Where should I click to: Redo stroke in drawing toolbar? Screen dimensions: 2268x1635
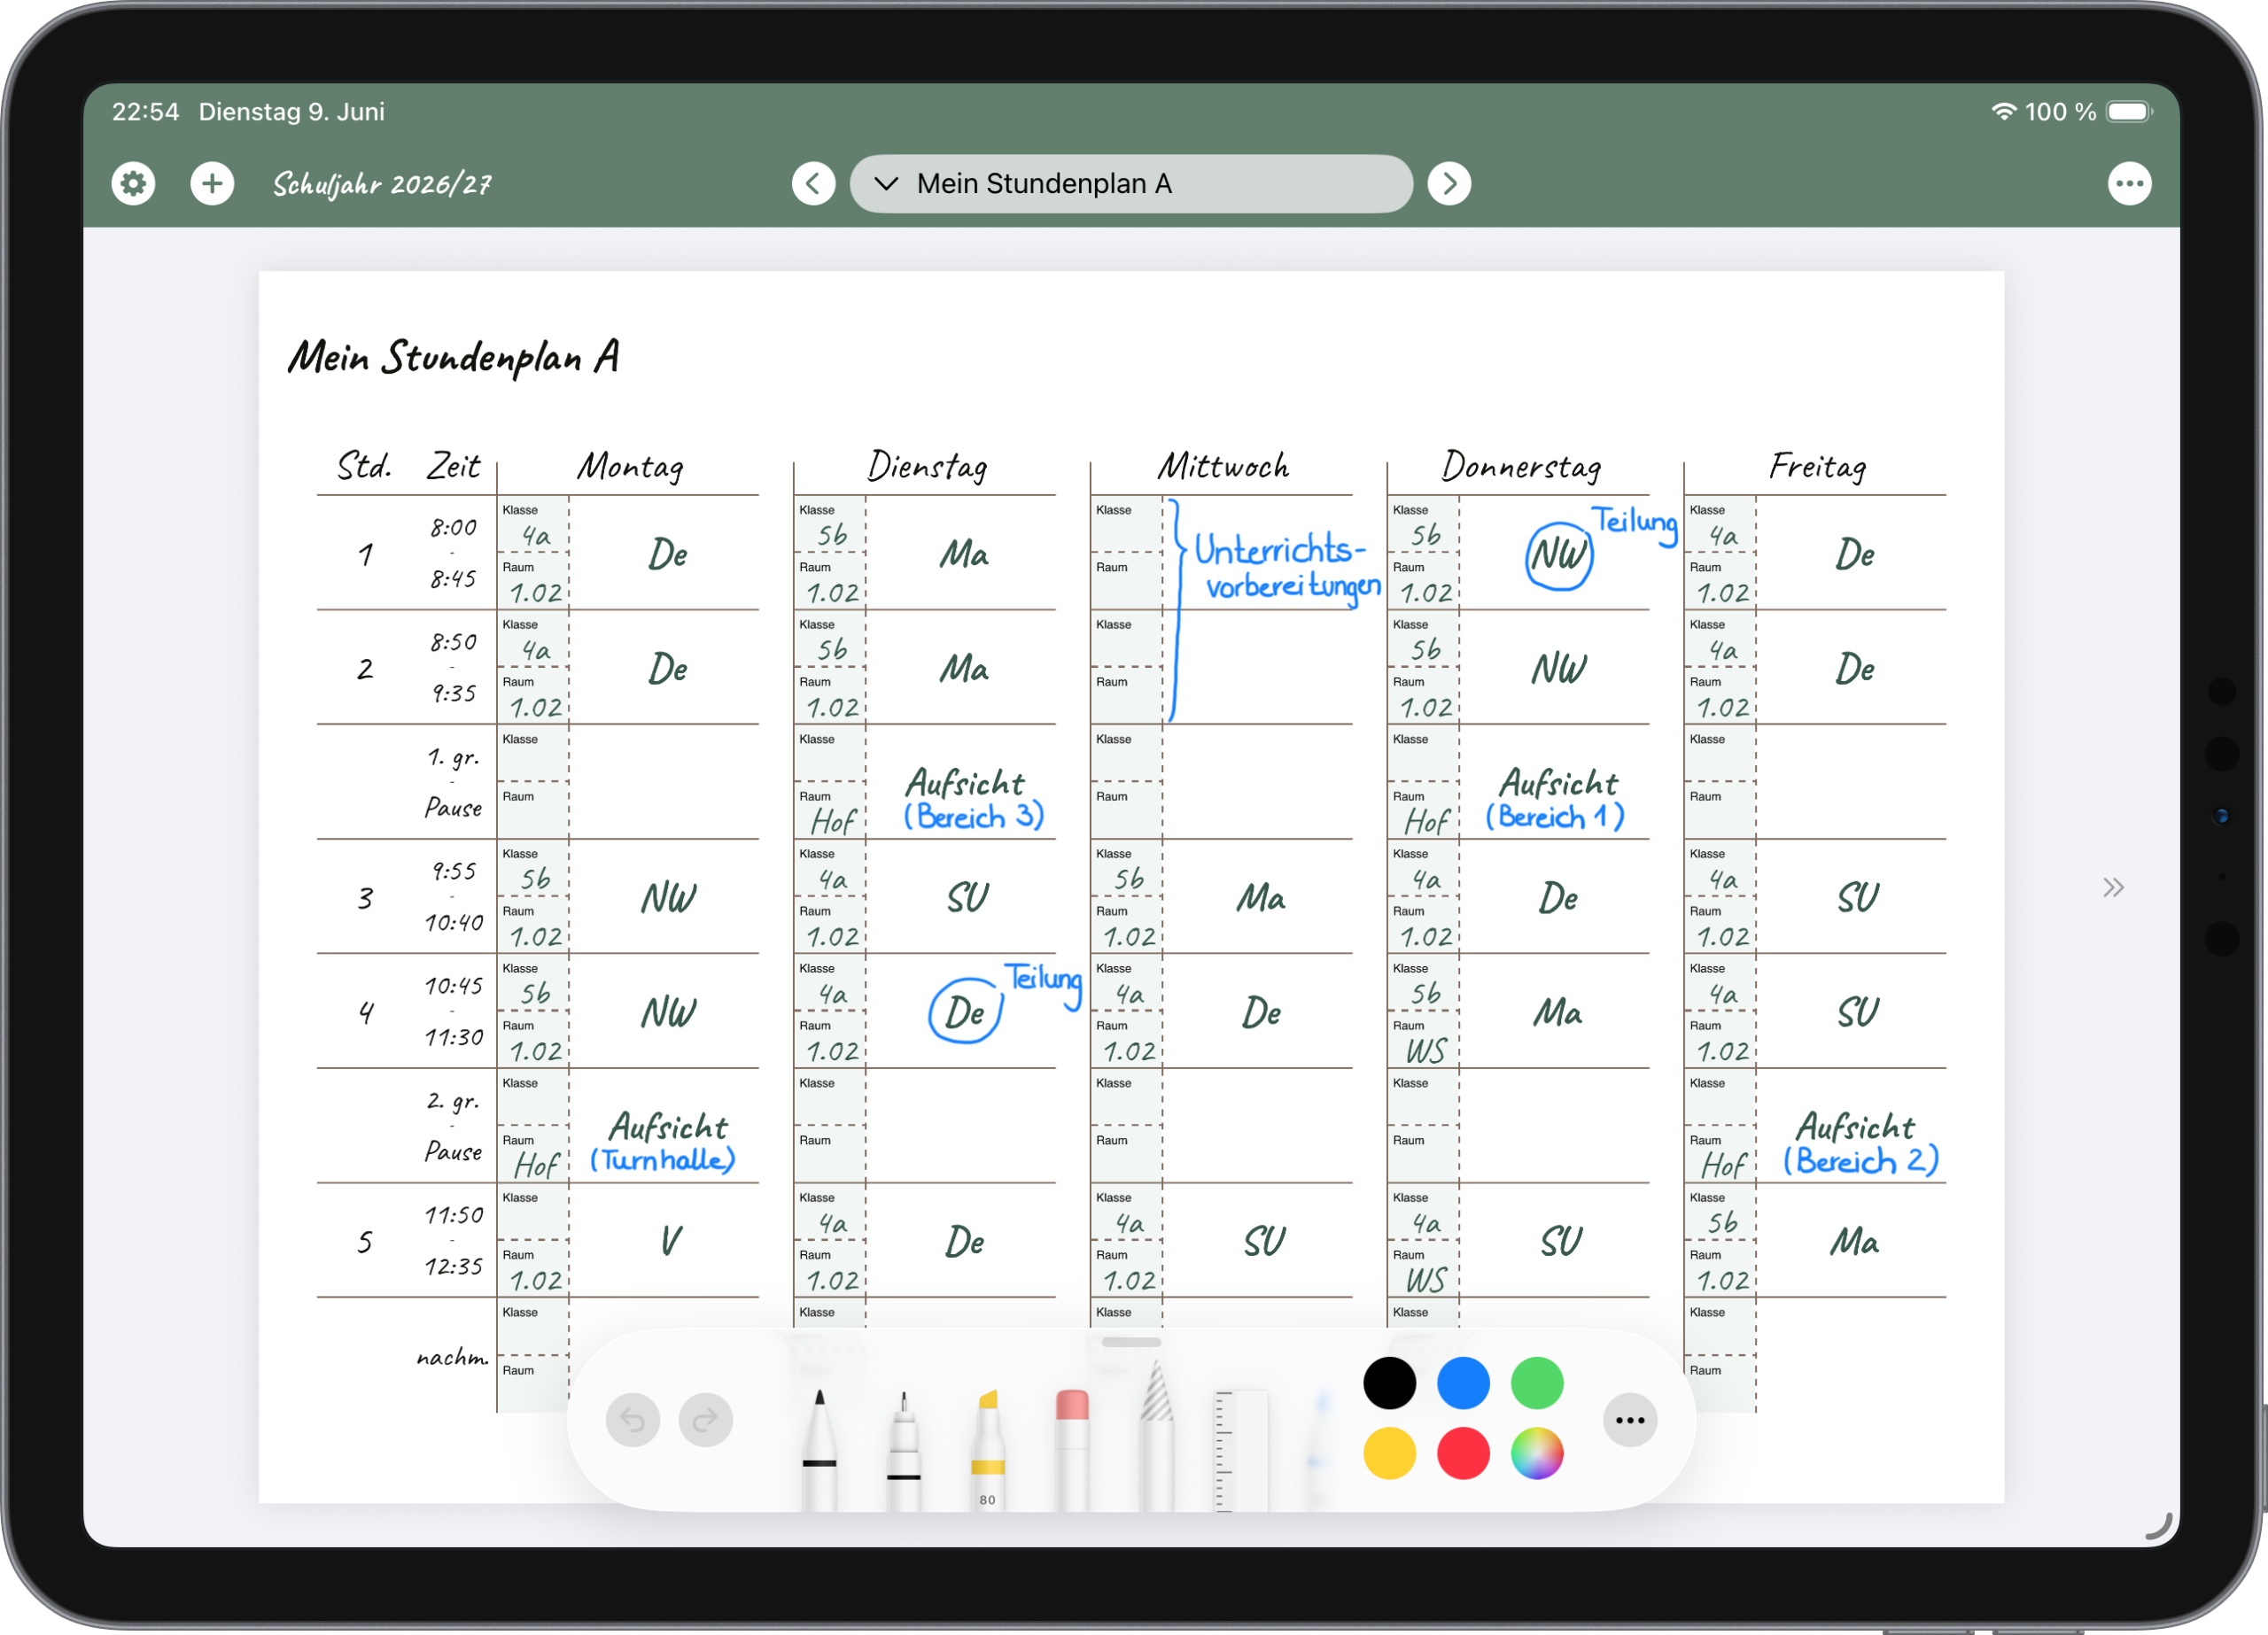[705, 1420]
